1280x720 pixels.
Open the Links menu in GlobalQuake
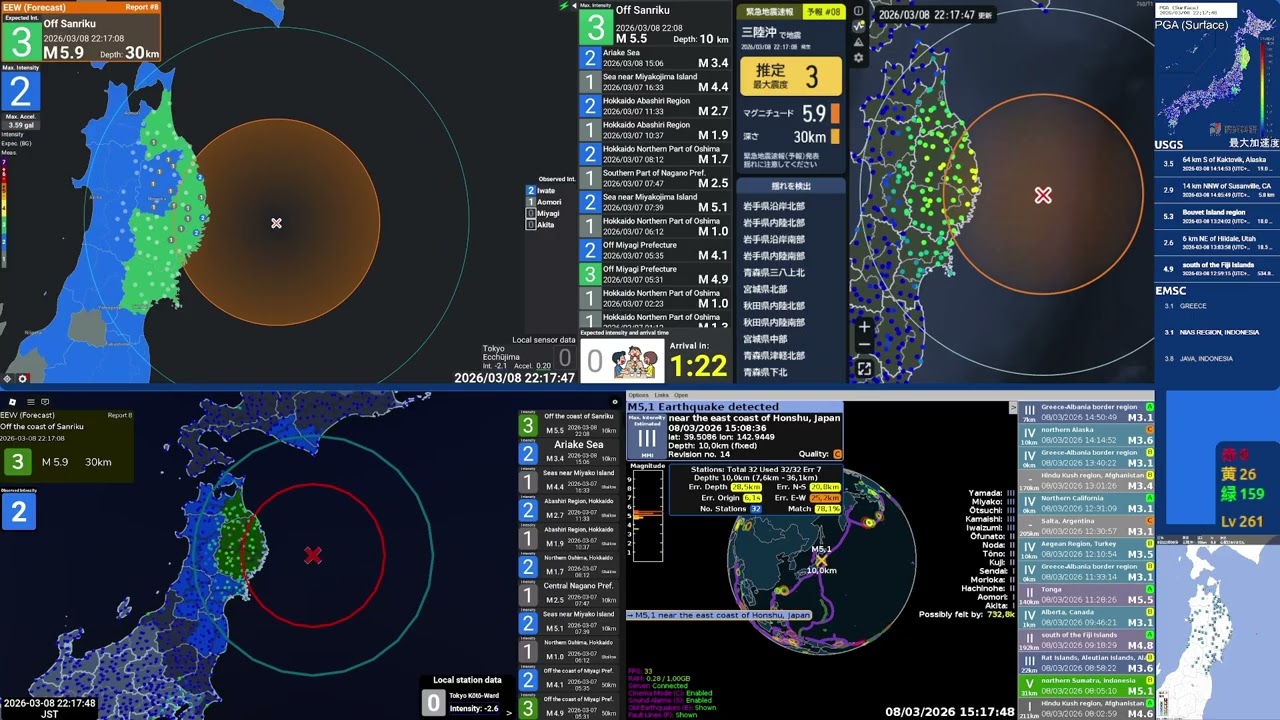coord(661,395)
